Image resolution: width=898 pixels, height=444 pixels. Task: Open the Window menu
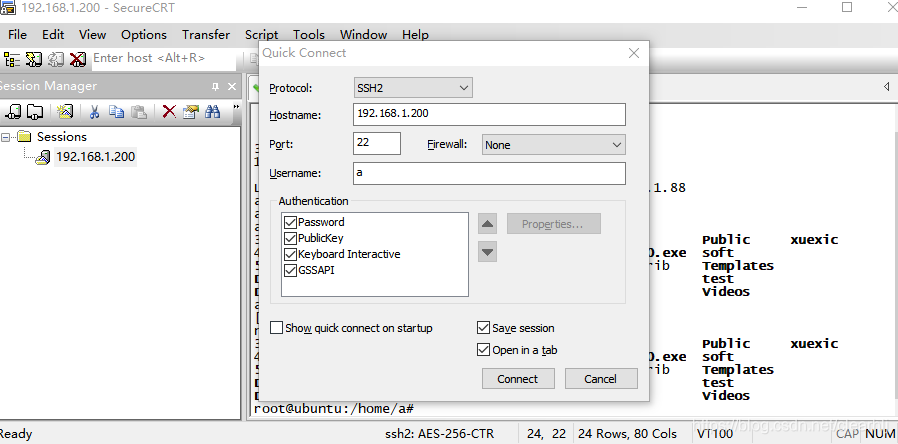[363, 35]
